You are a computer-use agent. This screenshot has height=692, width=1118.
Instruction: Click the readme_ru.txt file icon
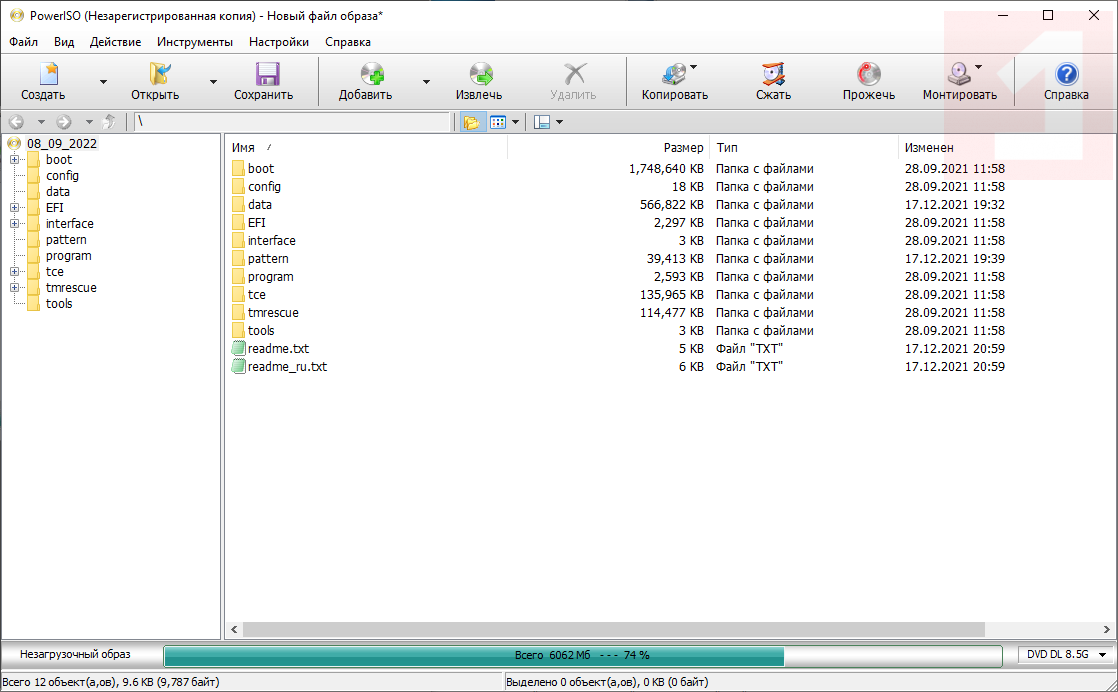238,366
